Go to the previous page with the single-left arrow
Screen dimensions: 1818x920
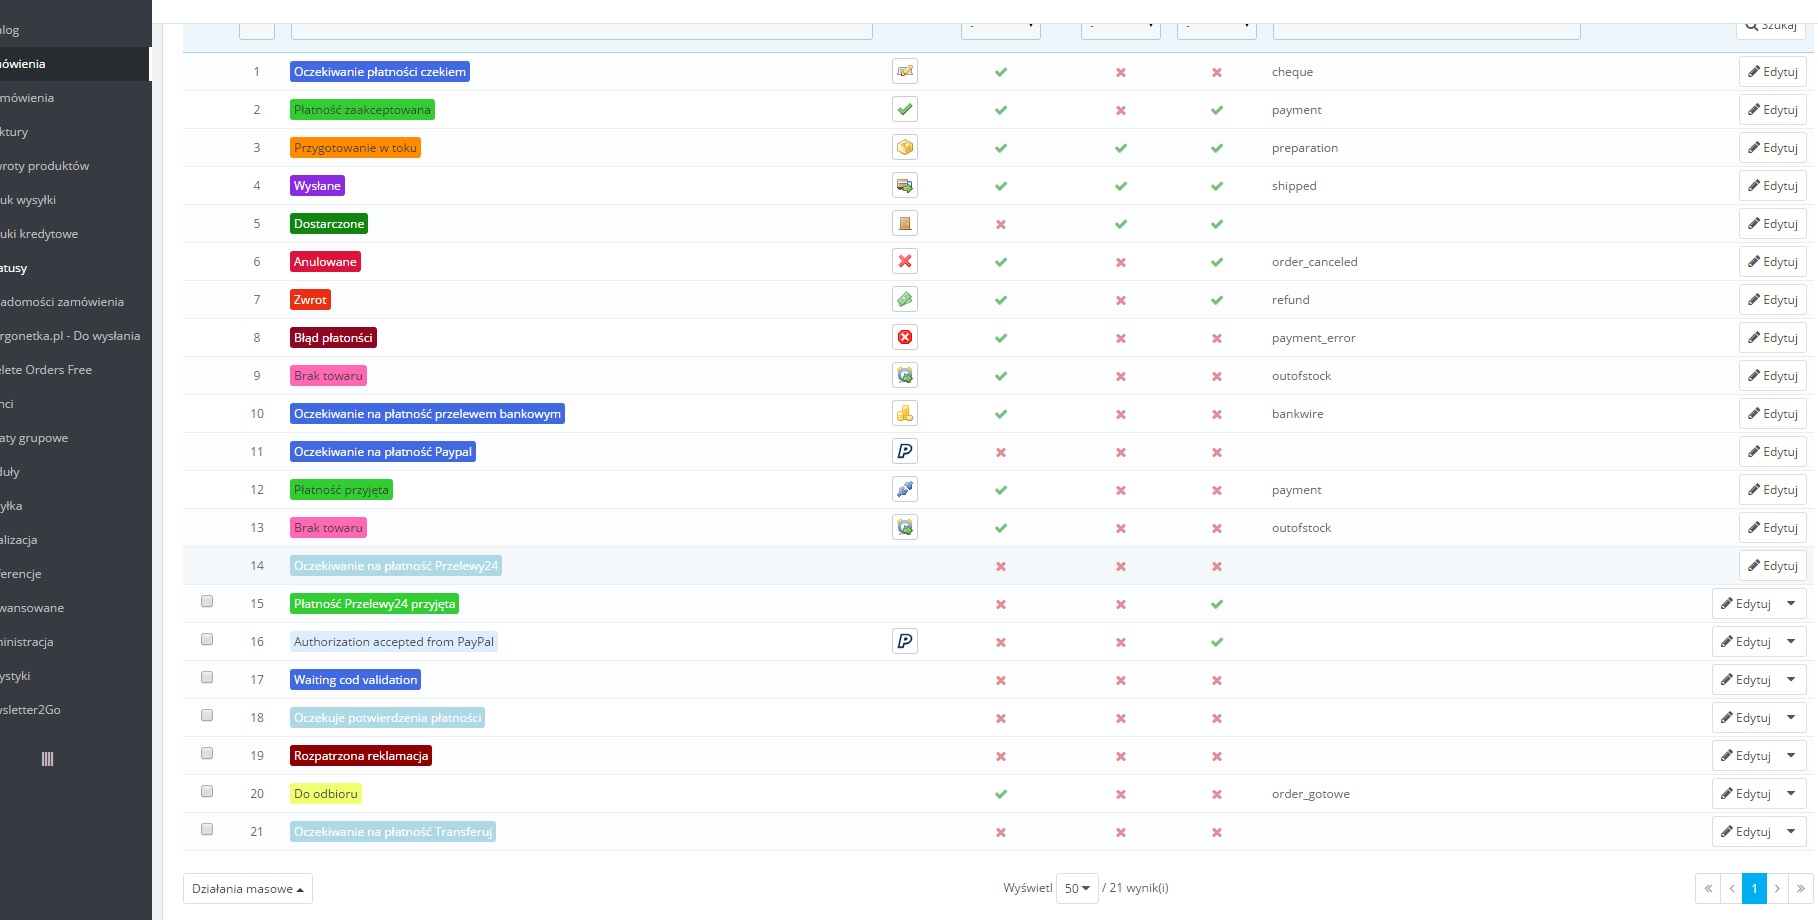[1731, 888]
